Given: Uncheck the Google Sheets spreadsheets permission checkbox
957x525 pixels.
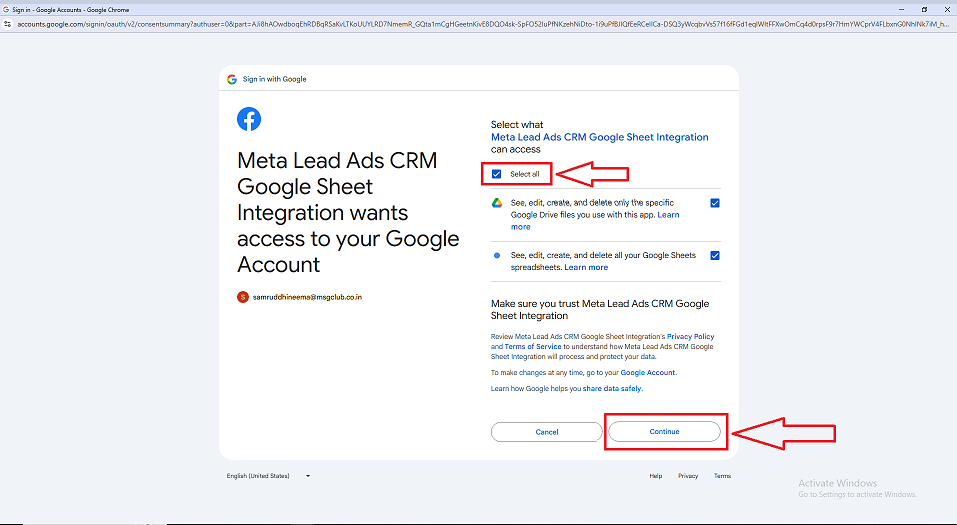Looking at the screenshot, I should (x=715, y=255).
